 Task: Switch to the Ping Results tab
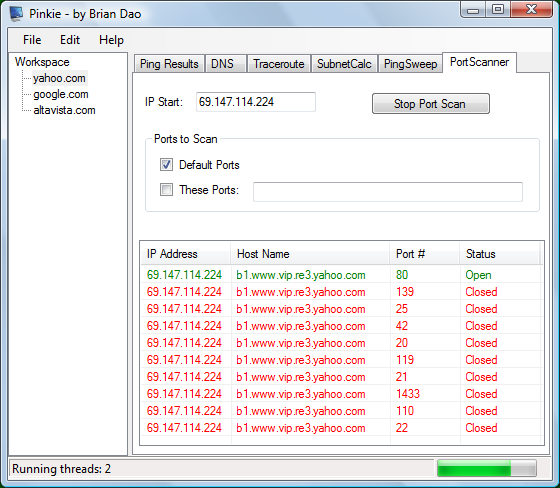[169, 64]
